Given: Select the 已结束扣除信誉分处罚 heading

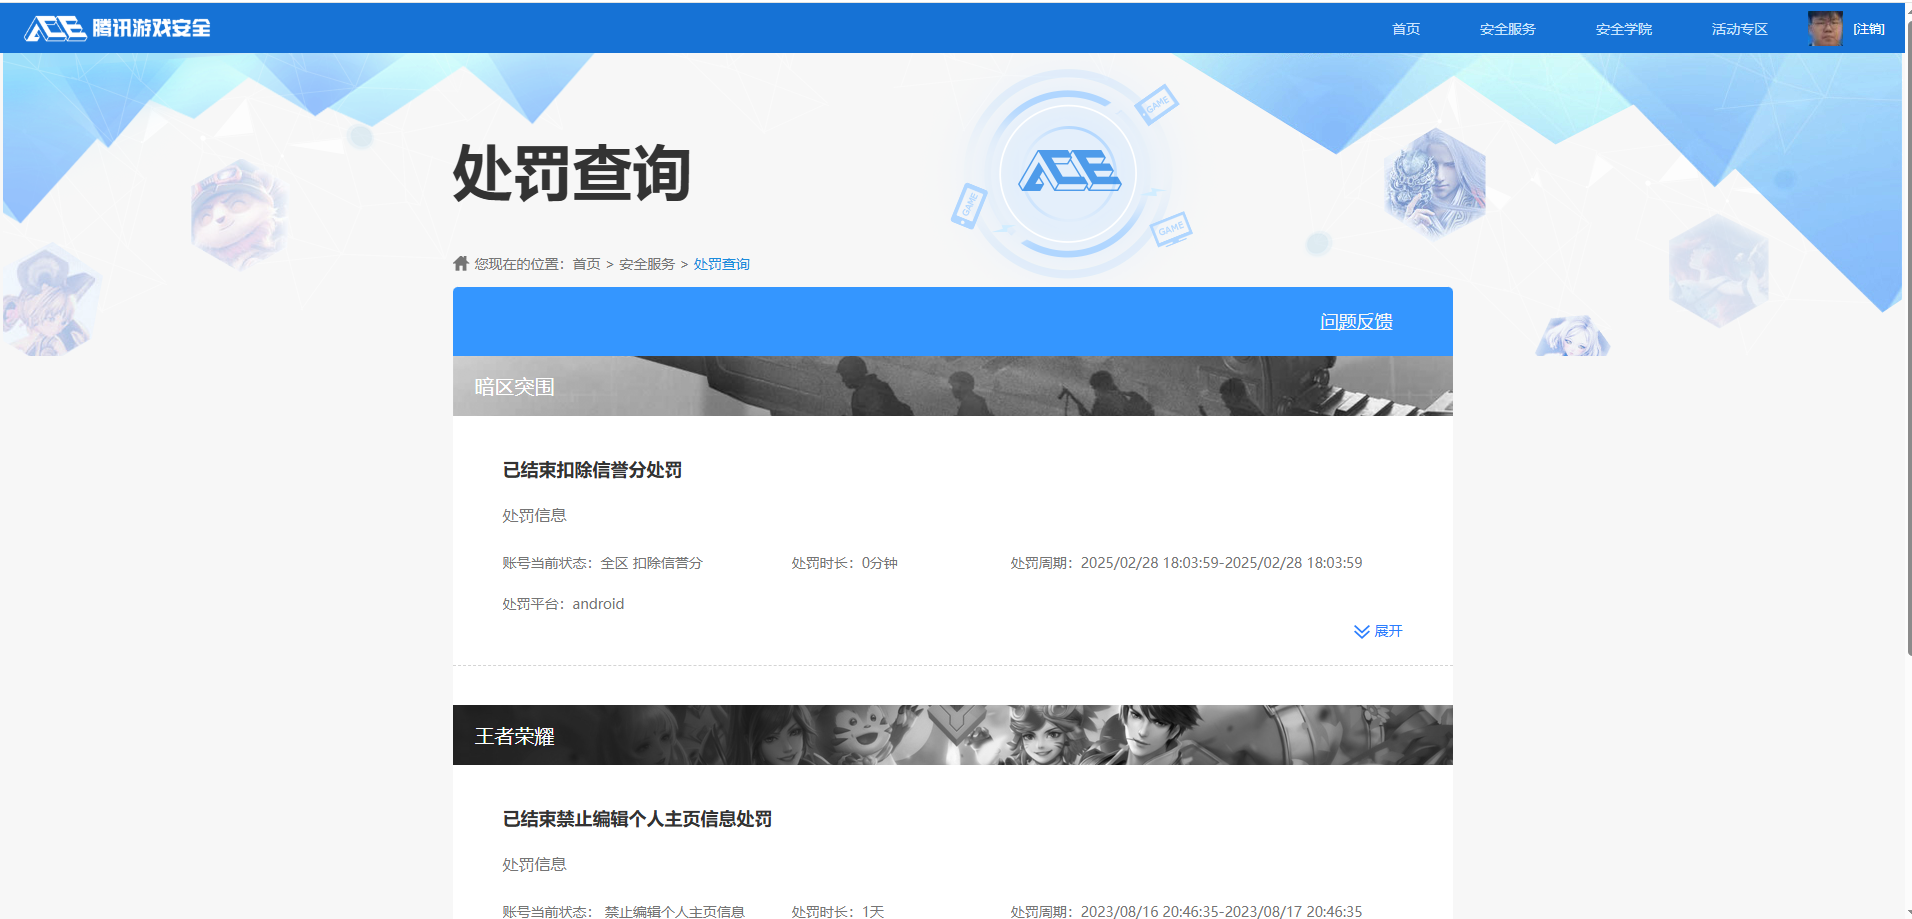Looking at the screenshot, I should coord(591,469).
